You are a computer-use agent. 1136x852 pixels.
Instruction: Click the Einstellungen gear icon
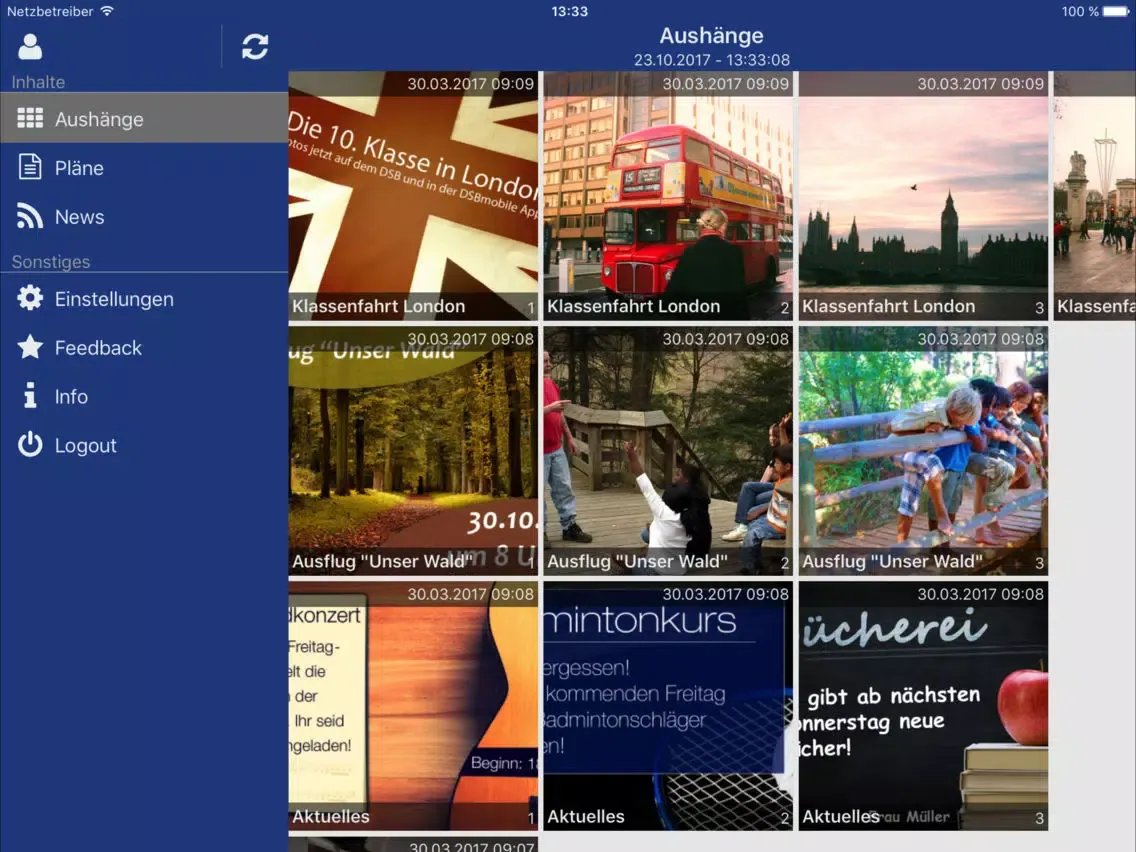(x=30, y=298)
